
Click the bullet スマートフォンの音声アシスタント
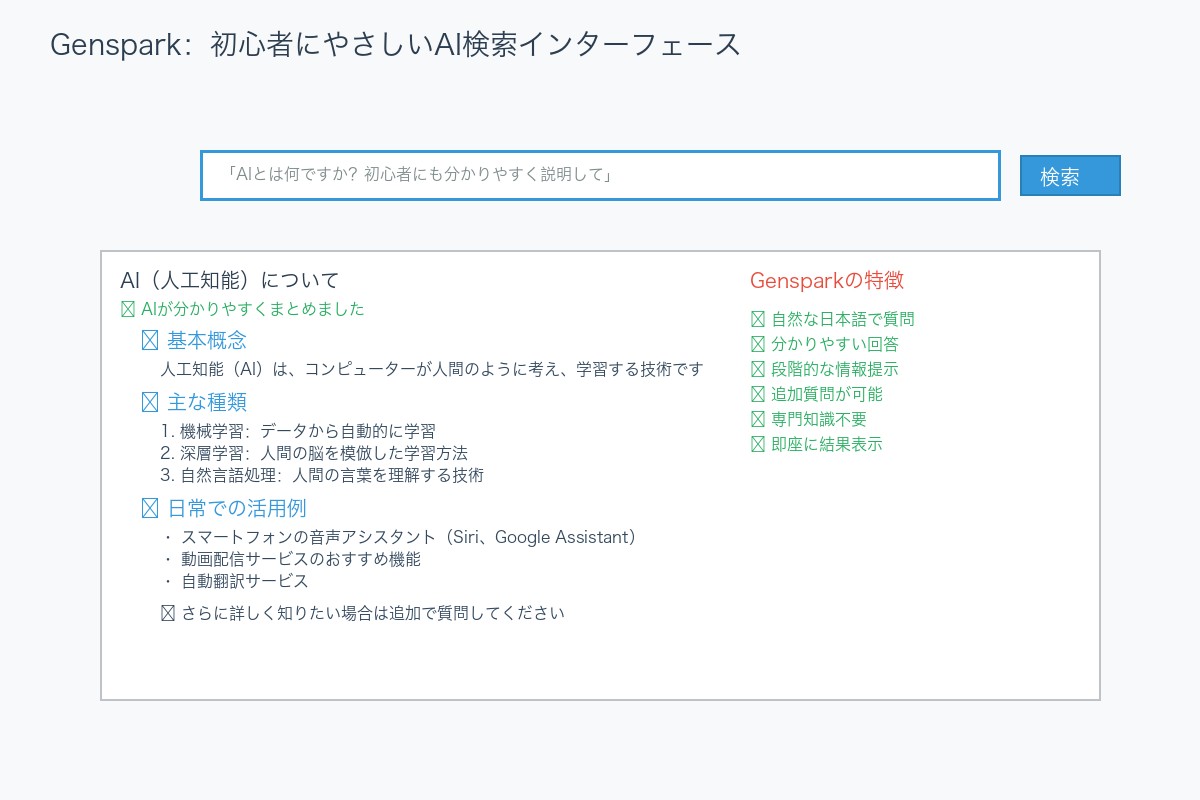(400, 538)
